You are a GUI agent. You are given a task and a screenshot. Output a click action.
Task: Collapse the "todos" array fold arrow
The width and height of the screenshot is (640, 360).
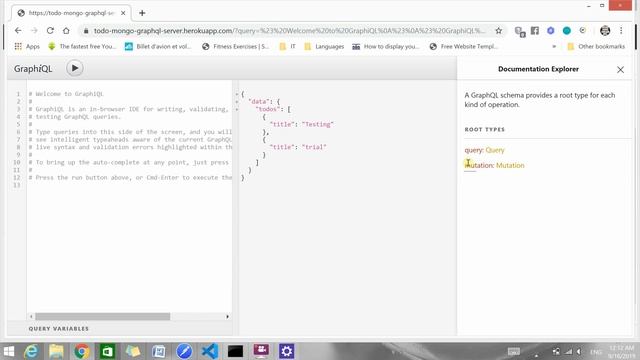[237, 109]
